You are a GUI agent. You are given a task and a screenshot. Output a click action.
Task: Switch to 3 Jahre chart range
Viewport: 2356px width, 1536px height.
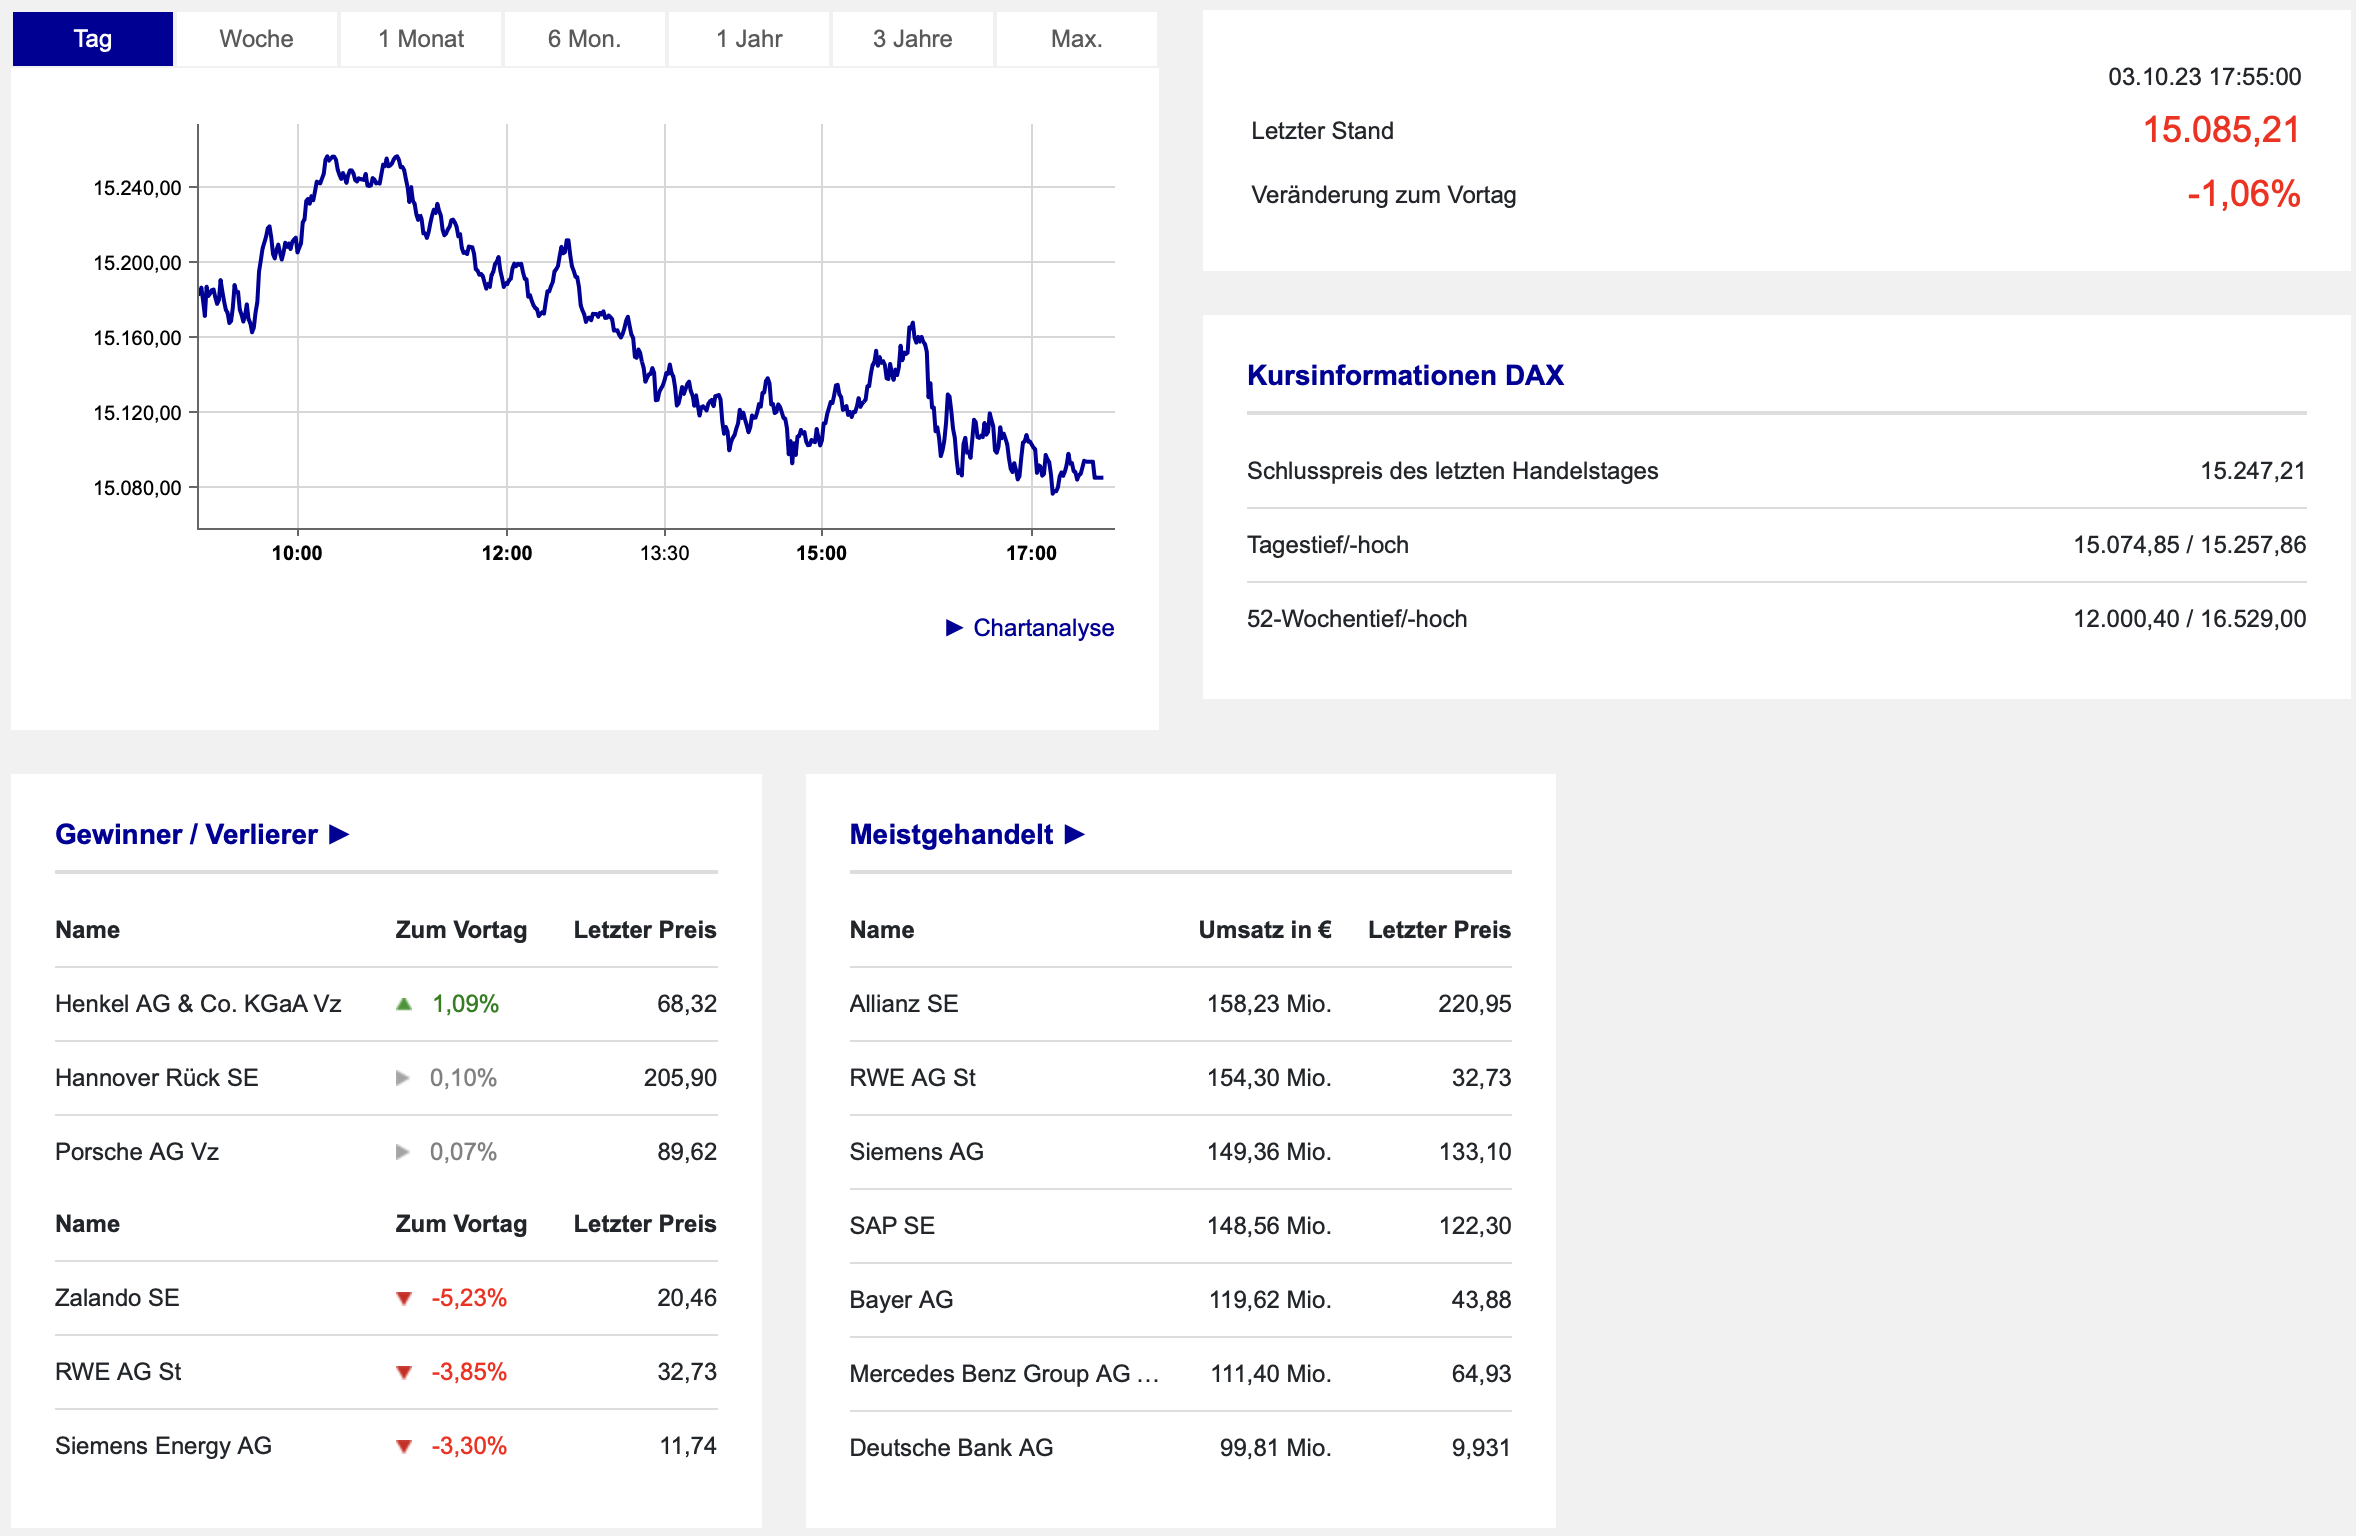912,39
